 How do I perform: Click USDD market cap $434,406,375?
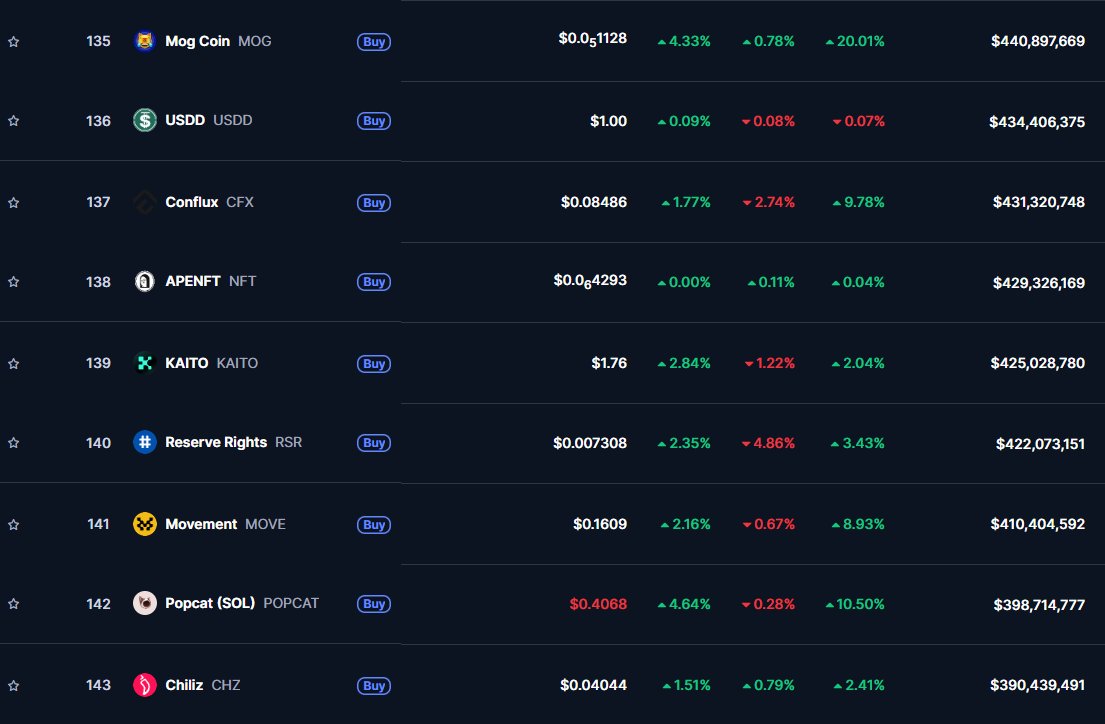coord(1037,121)
